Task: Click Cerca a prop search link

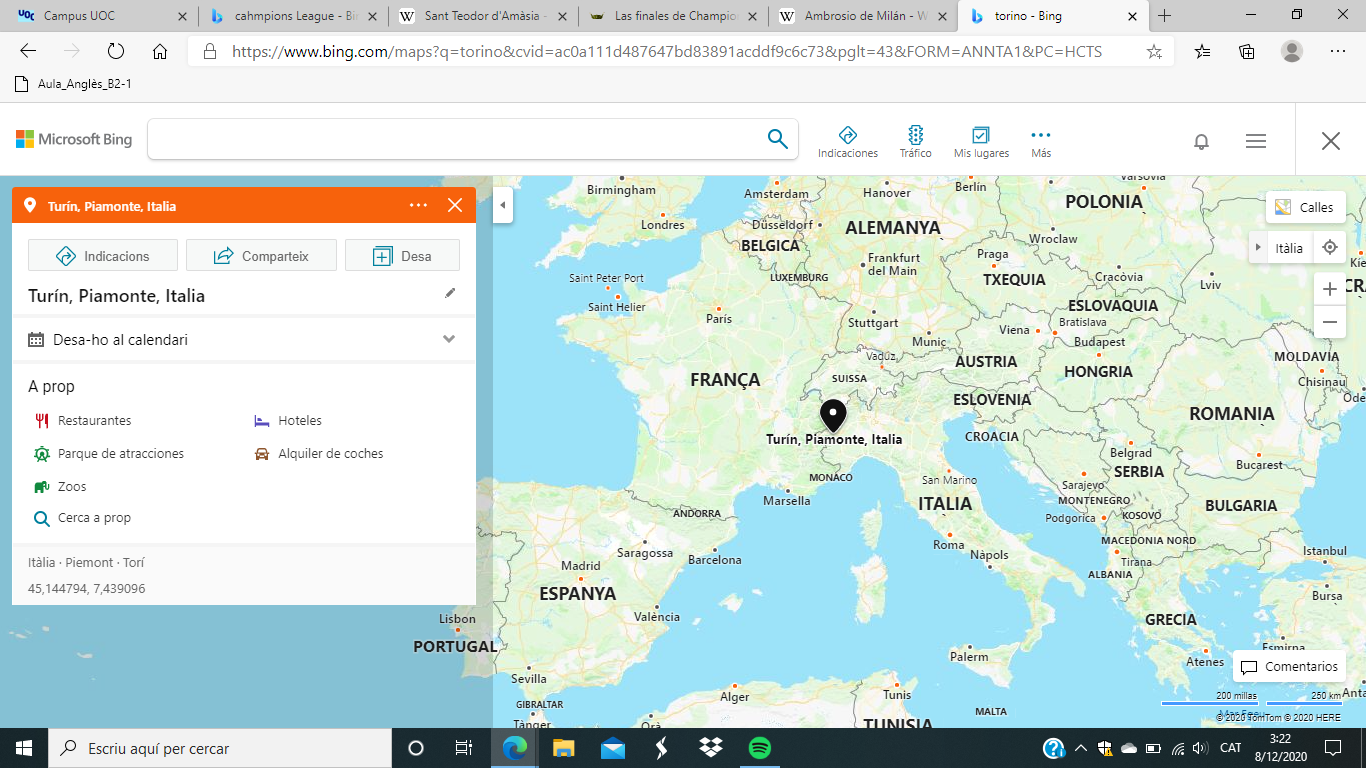Action: 82,518
